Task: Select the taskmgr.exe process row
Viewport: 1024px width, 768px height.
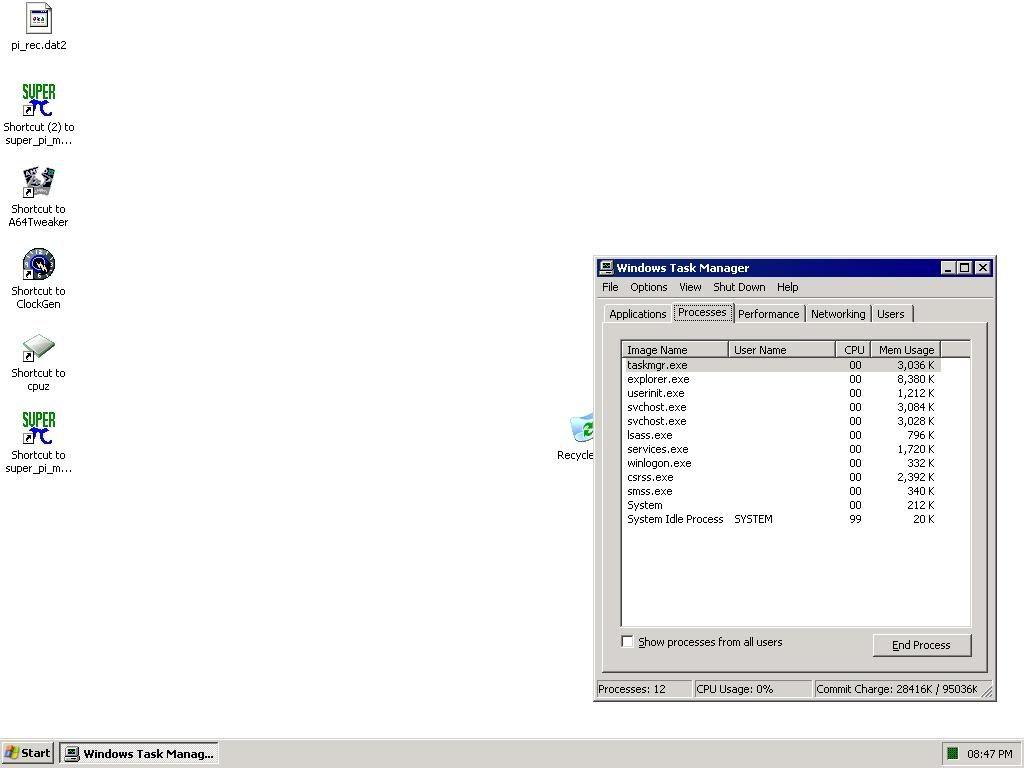Action: point(781,365)
